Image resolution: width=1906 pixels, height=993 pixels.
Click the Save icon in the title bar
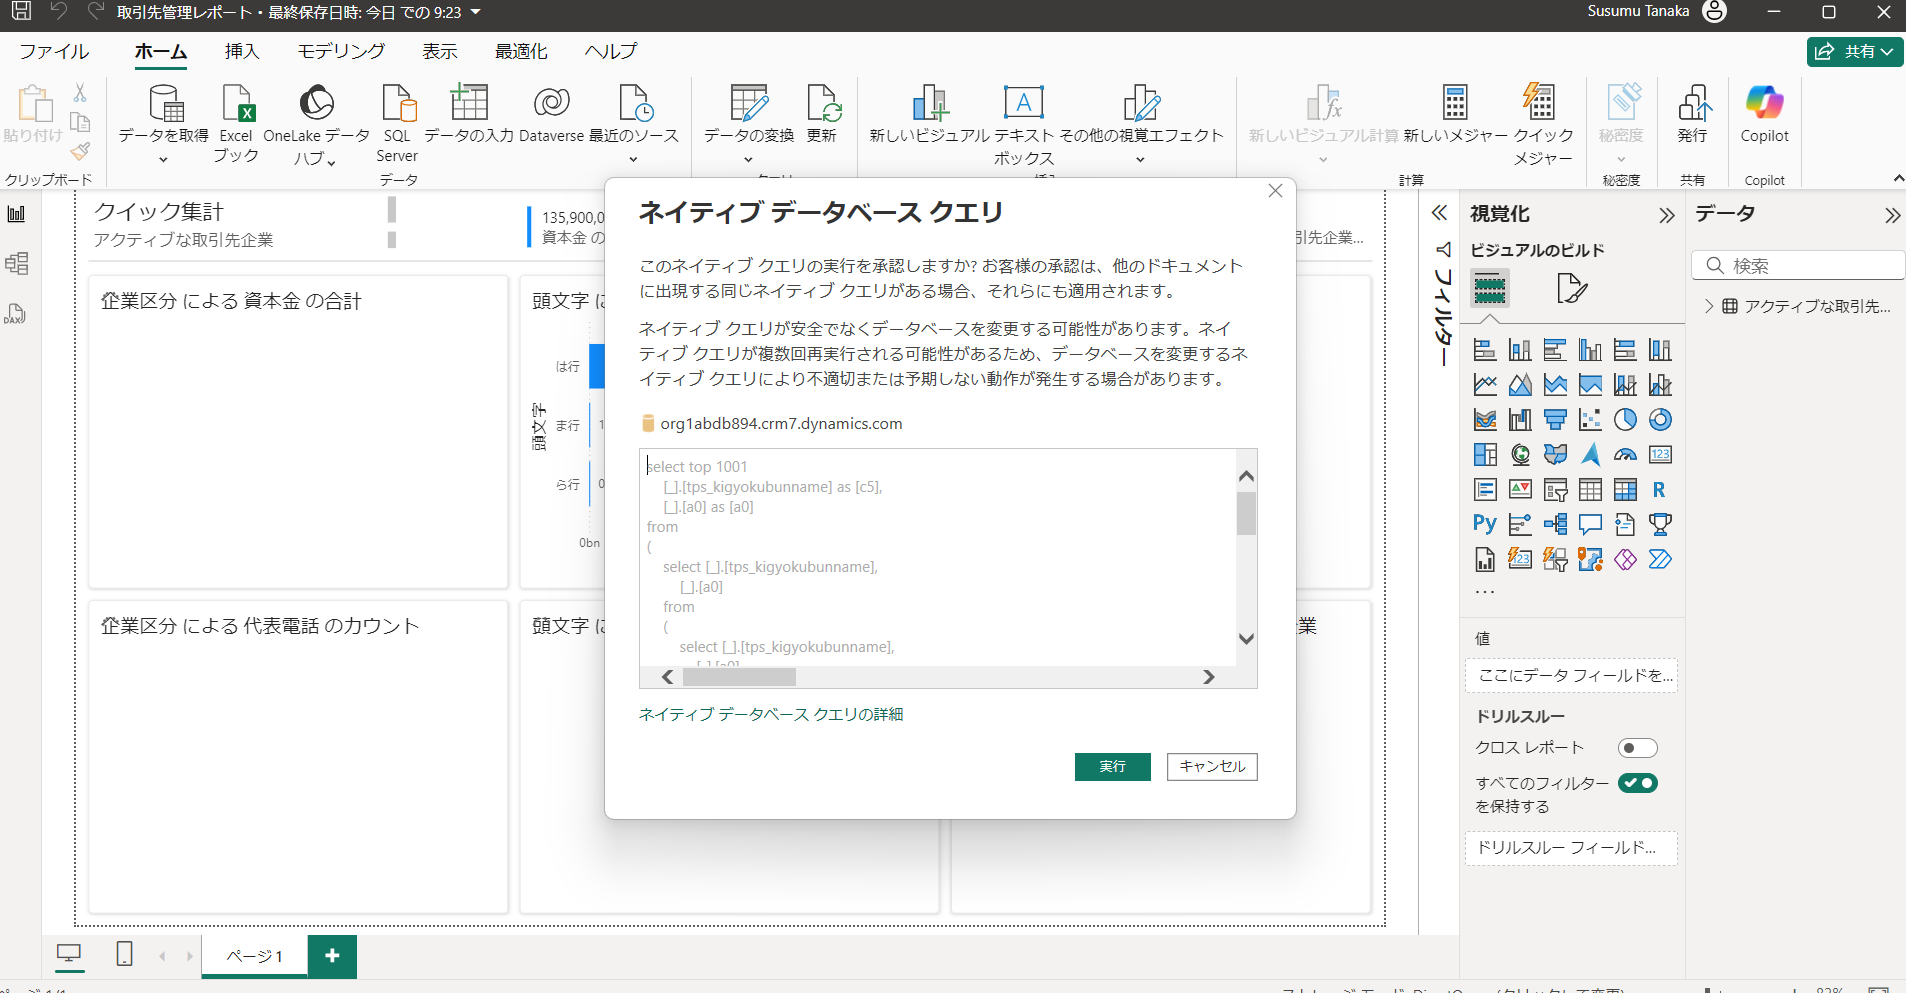point(21,12)
